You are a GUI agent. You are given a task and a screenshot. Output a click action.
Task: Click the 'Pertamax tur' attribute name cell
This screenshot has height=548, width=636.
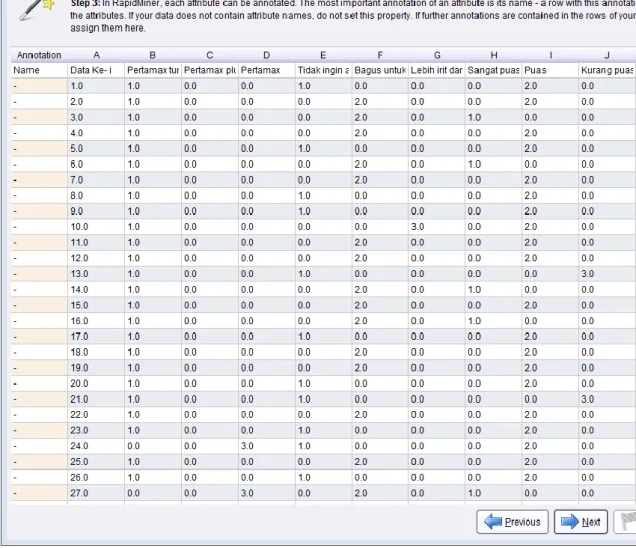click(x=153, y=70)
